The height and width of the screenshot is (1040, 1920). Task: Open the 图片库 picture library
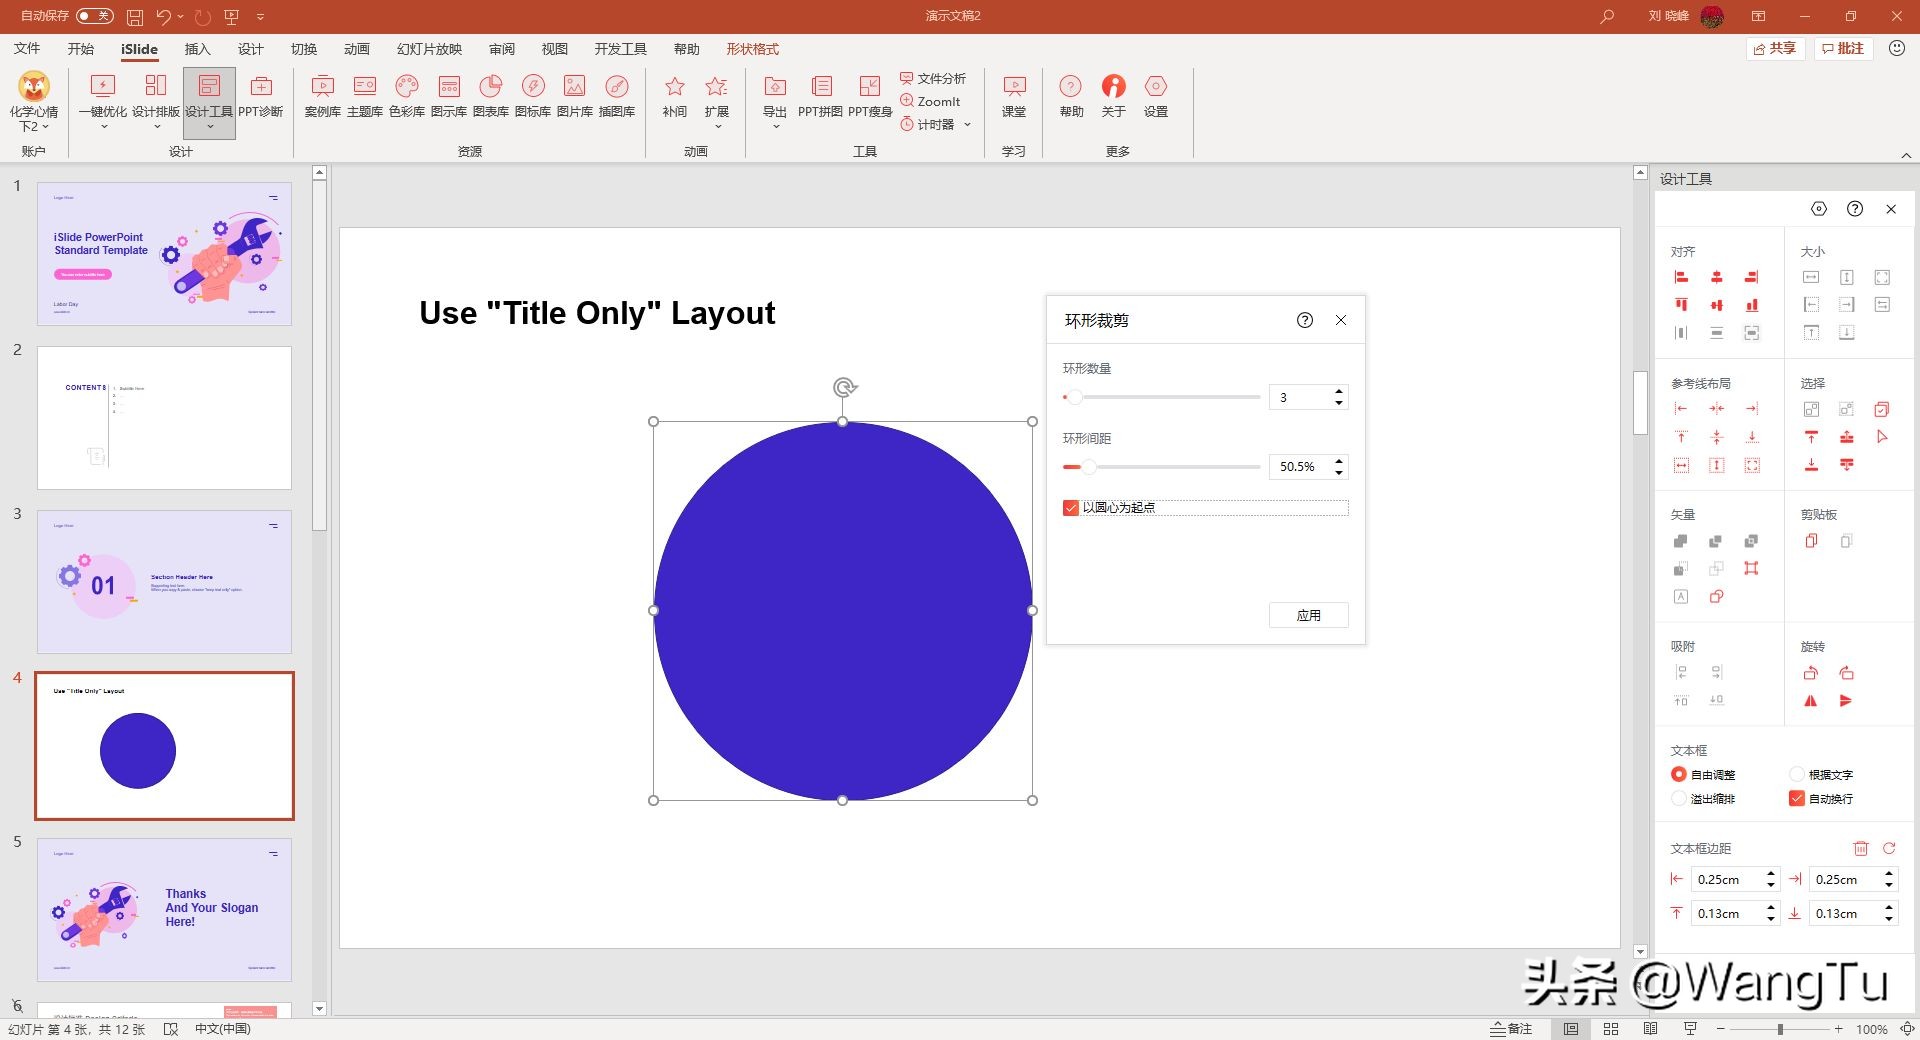pos(574,96)
